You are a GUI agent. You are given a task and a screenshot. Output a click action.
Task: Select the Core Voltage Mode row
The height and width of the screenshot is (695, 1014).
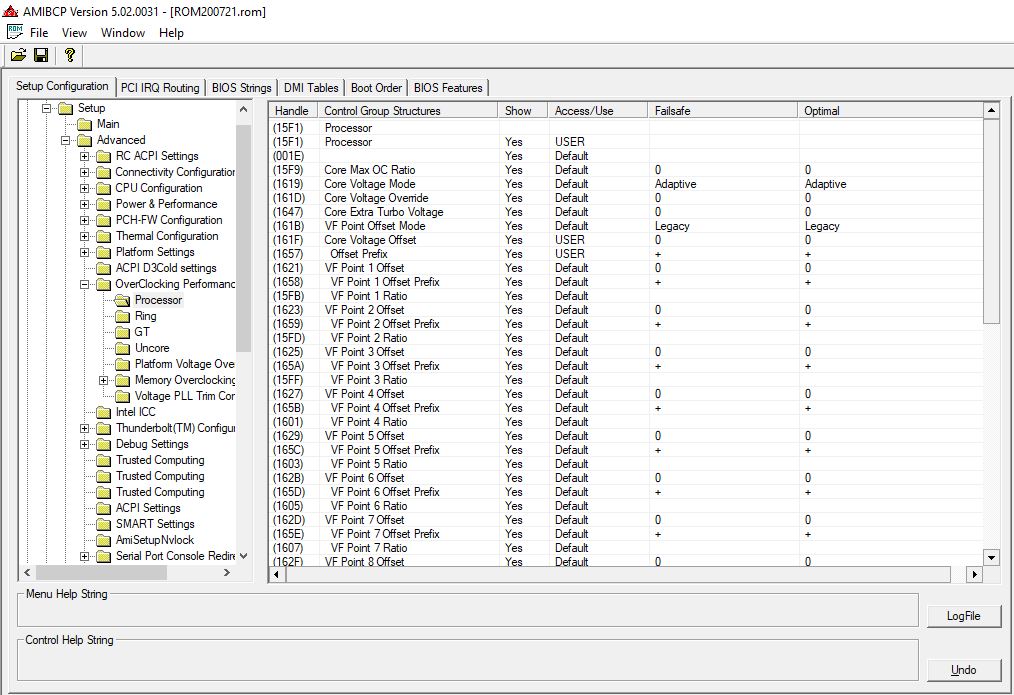click(x=626, y=184)
